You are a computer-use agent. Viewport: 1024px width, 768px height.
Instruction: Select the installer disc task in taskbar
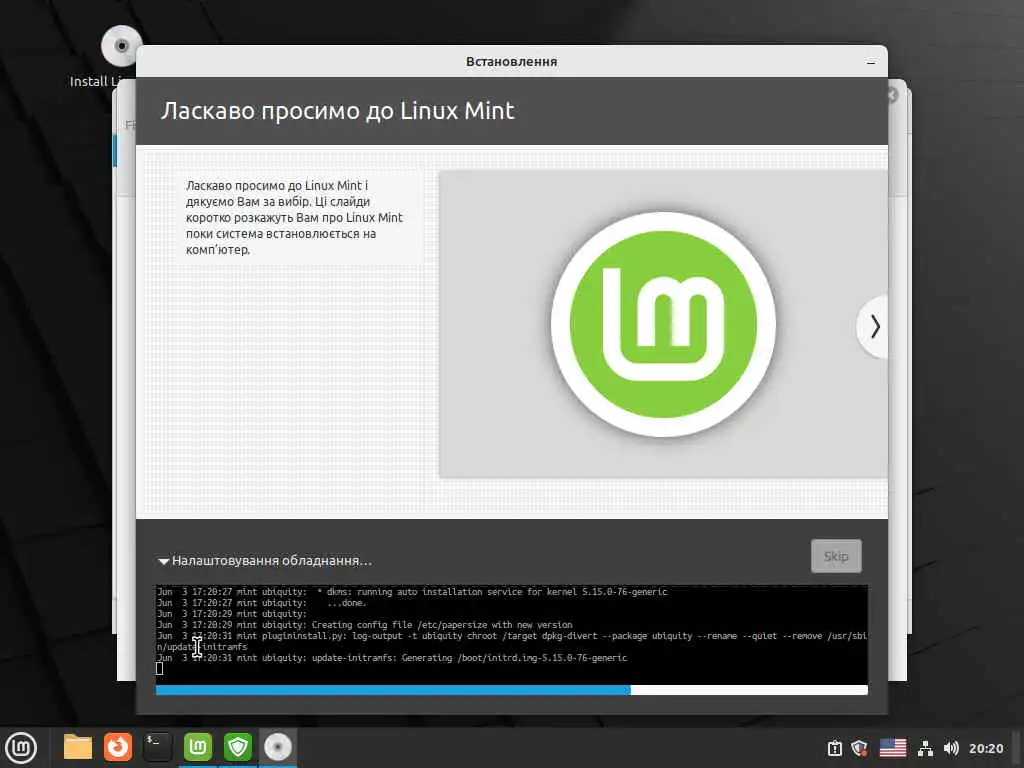click(278, 747)
